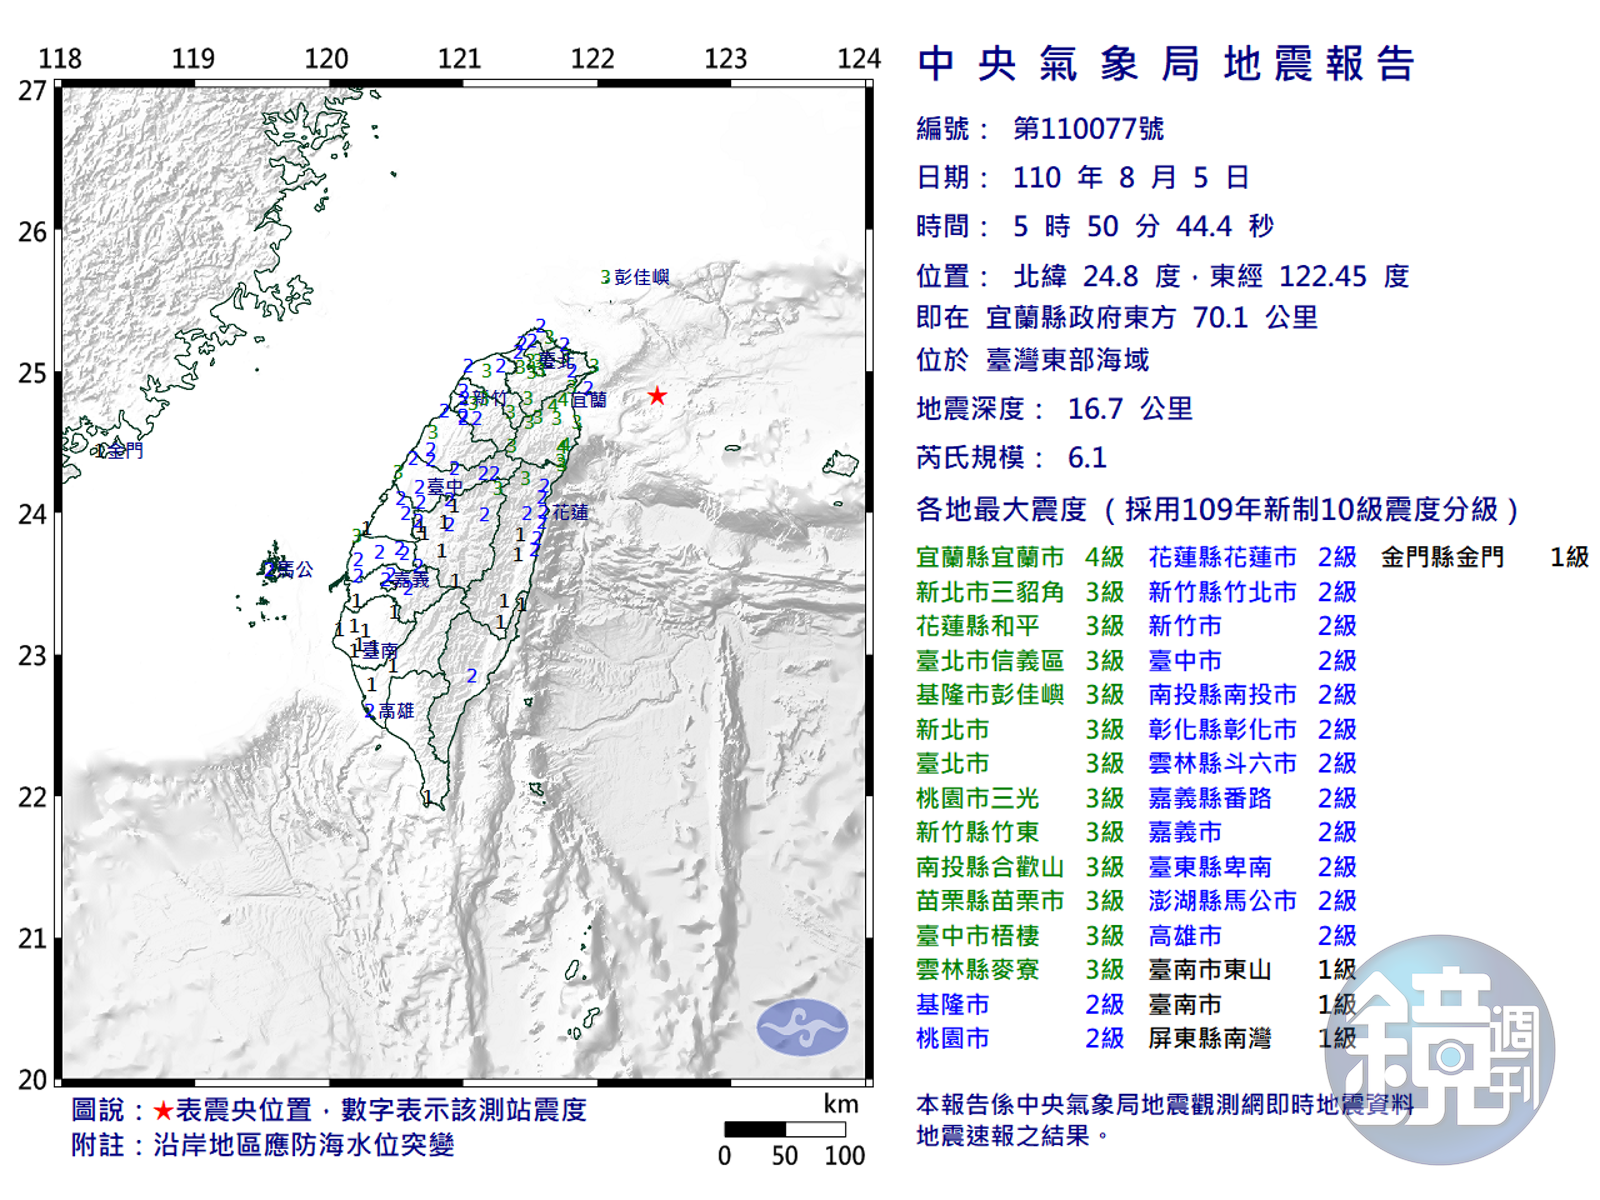Click the 雲林縣麥寮 3級 intensity entry
This screenshot has width=1600, height=1200.
(x=1019, y=970)
